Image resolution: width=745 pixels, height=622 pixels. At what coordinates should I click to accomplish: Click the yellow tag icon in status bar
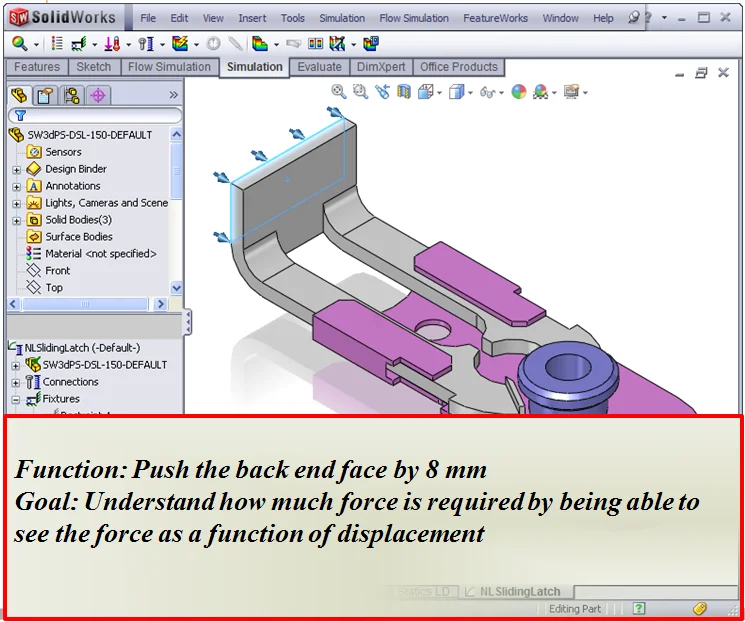[x=700, y=608]
